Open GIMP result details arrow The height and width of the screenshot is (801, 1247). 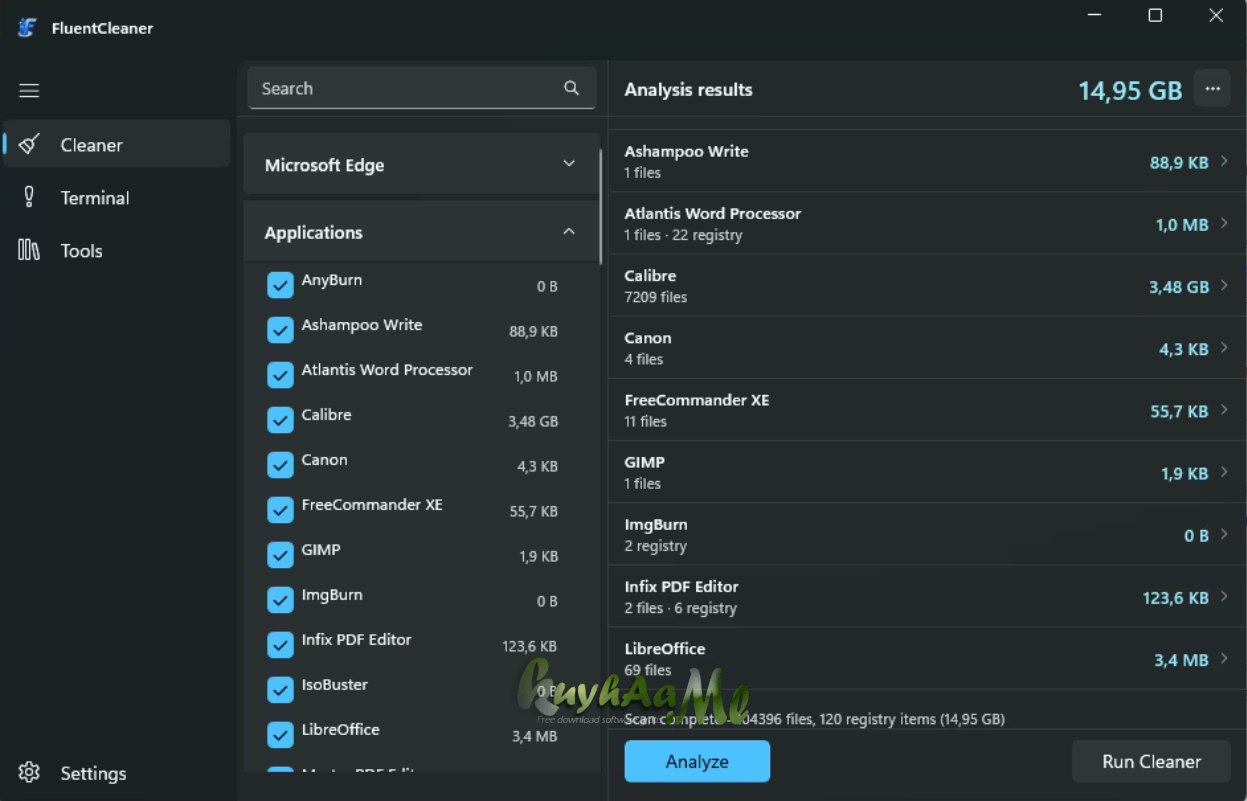pyautogui.click(x=1224, y=472)
